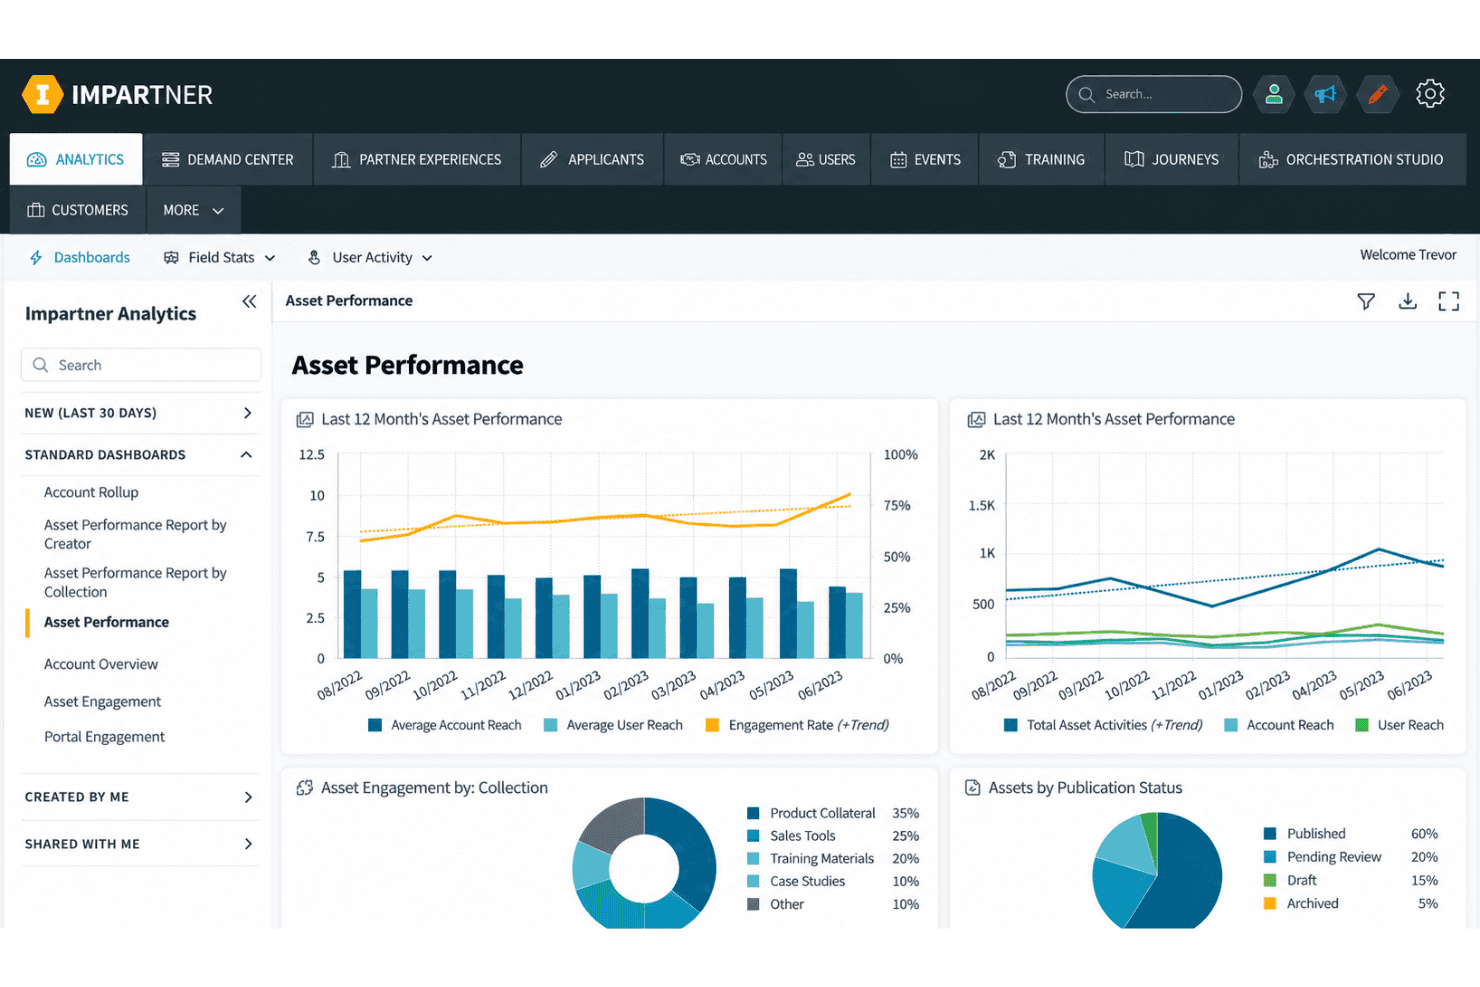This screenshot has width=1480, height=987.
Task: Select the Events tab
Action: tap(925, 160)
